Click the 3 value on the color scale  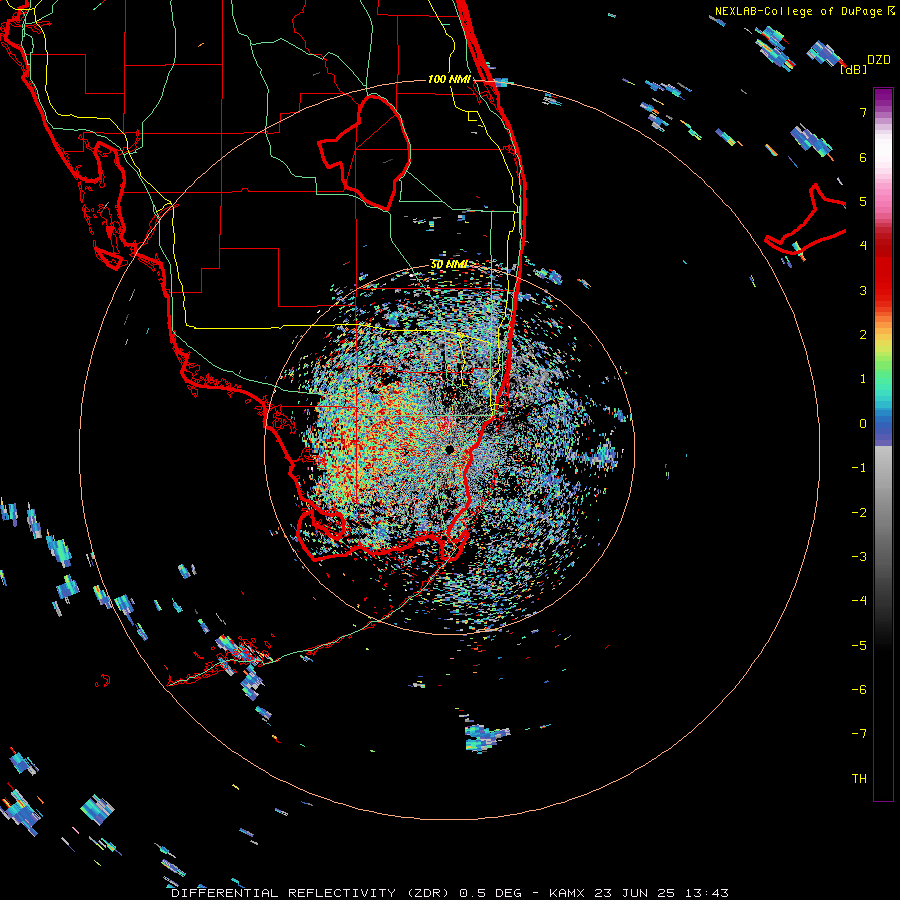pos(863,290)
